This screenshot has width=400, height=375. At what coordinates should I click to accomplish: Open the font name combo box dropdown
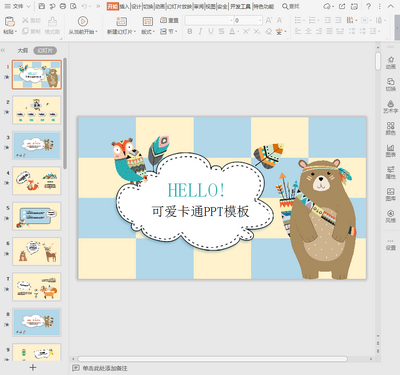tap(231, 20)
